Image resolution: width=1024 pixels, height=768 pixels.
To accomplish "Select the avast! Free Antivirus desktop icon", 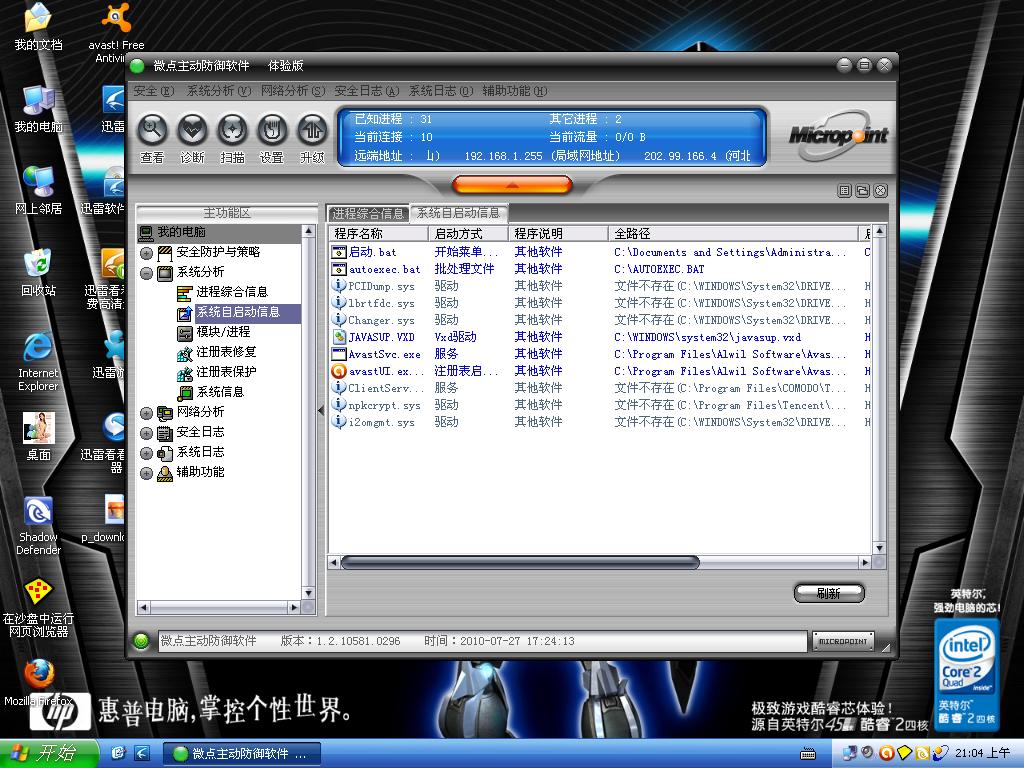I will pos(116,33).
